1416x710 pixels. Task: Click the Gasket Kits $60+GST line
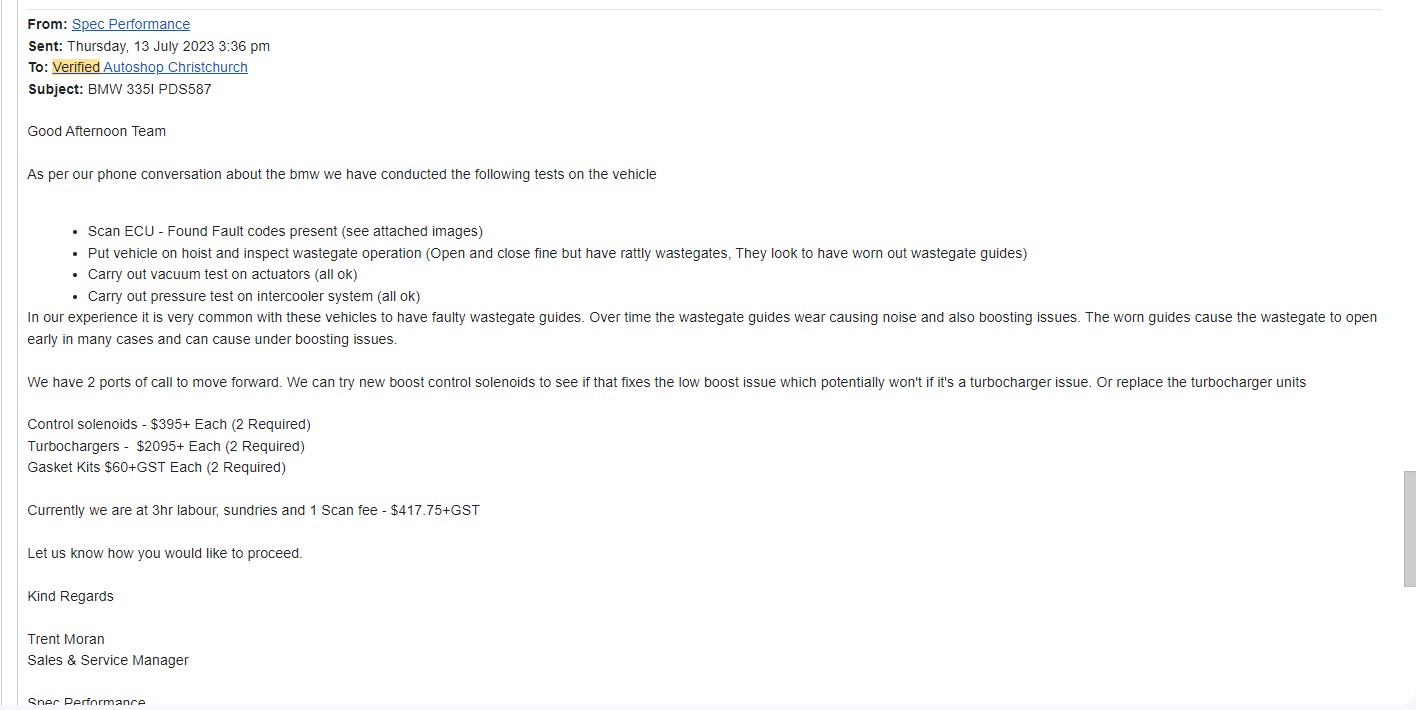(157, 467)
